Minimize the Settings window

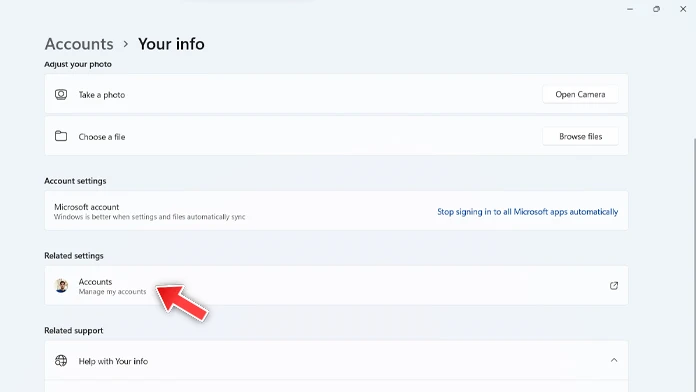coord(630,9)
